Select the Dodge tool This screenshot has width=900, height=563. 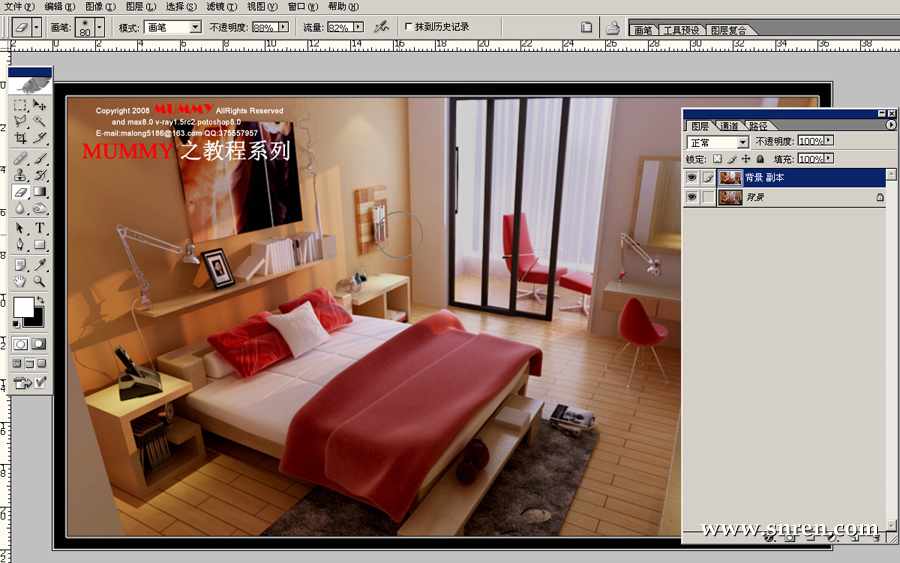pyautogui.click(x=39, y=208)
